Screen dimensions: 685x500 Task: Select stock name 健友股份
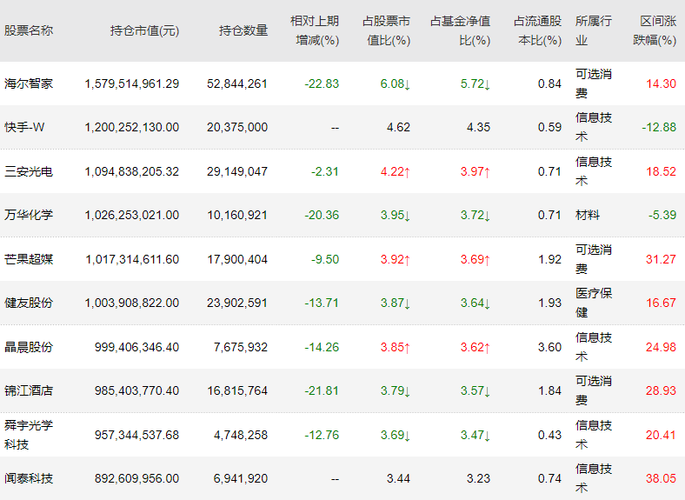pos(29,303)
